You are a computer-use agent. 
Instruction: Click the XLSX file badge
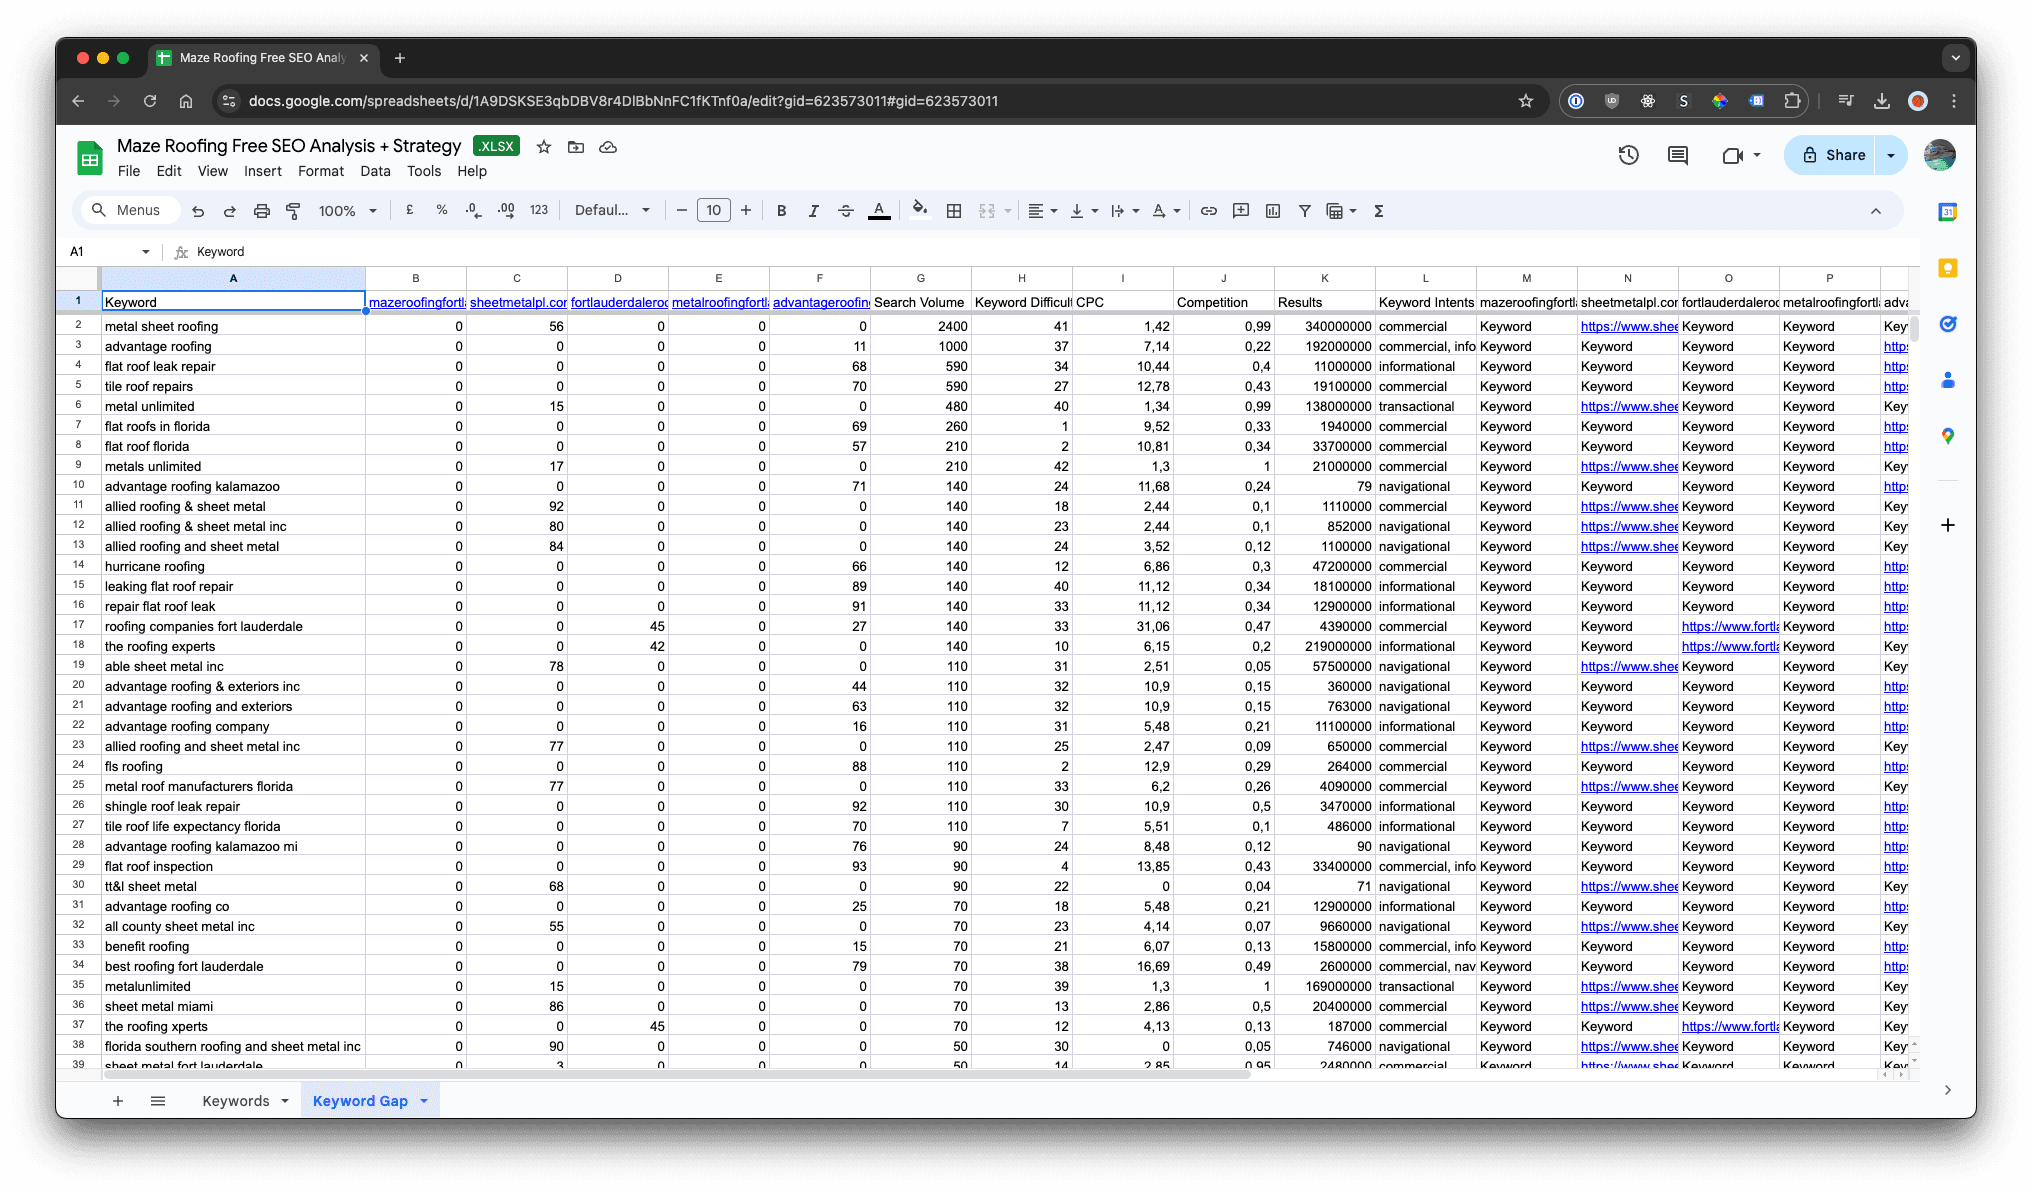click(x=496, y=146)
